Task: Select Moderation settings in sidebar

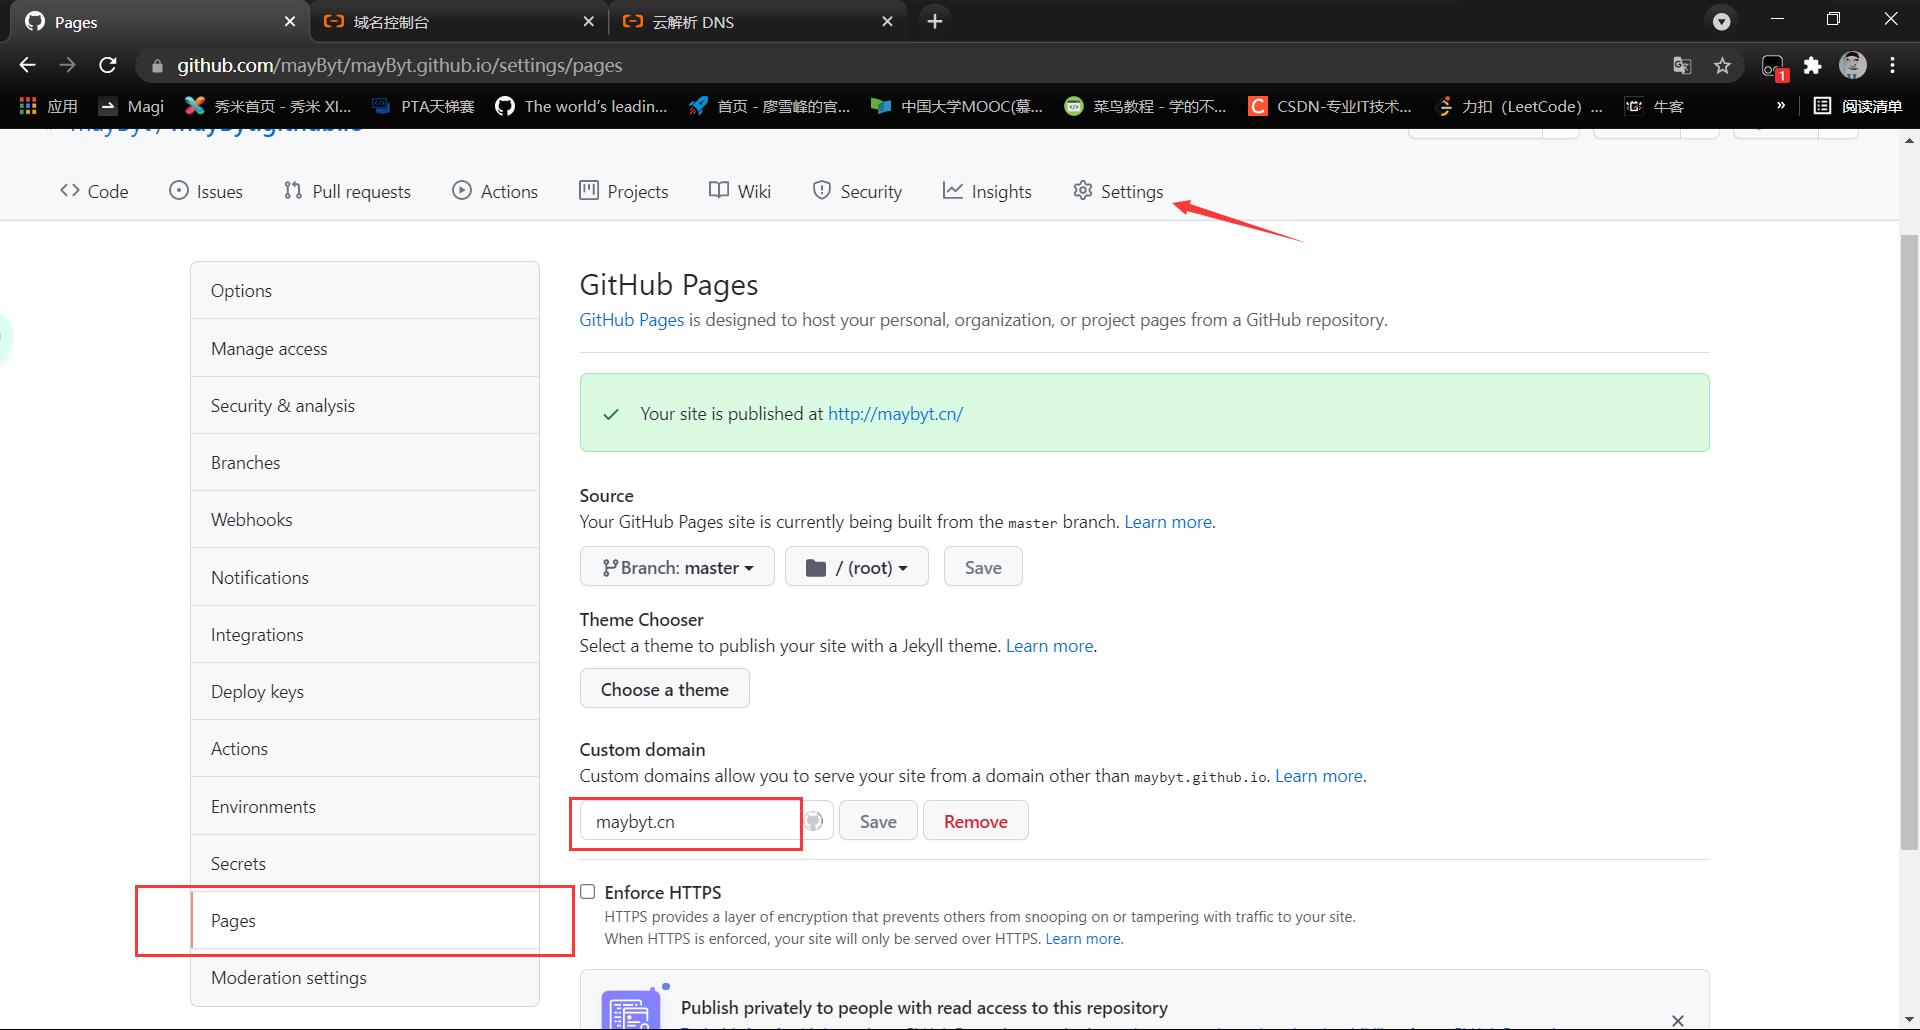Action: click(365, 977)
